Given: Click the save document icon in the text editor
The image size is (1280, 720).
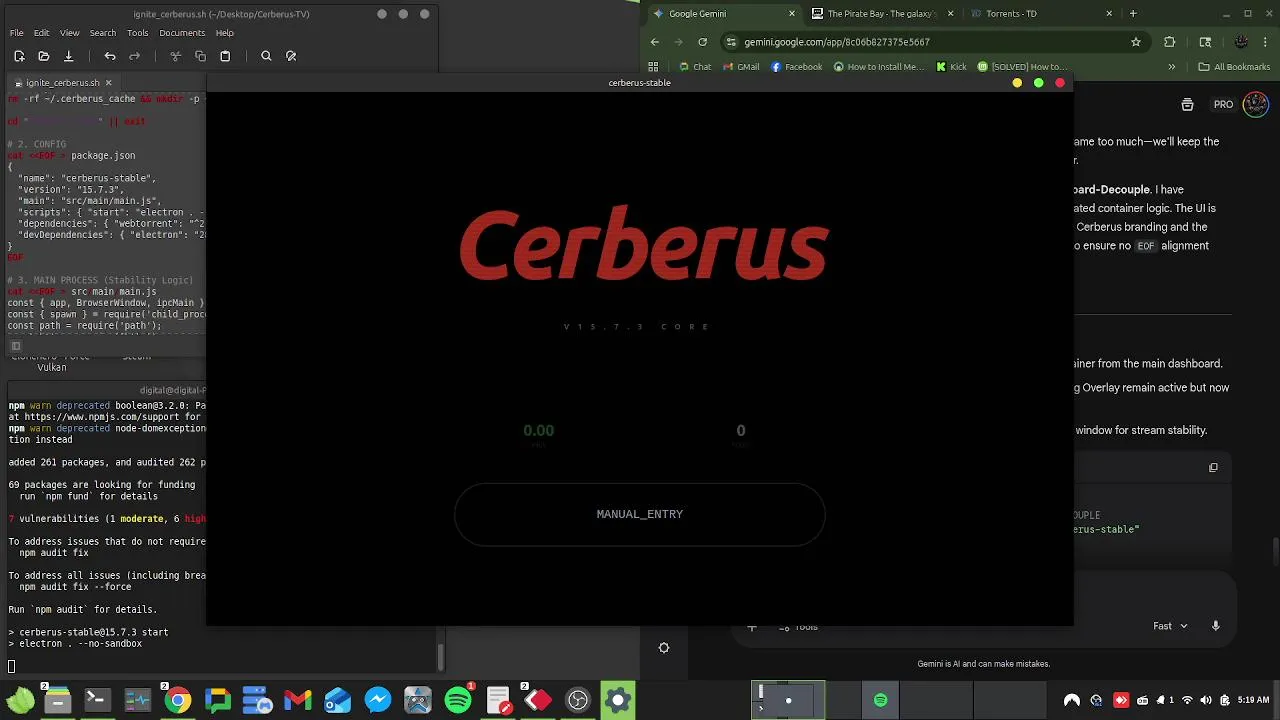Looking at the screenshot, I should (68, 56).
